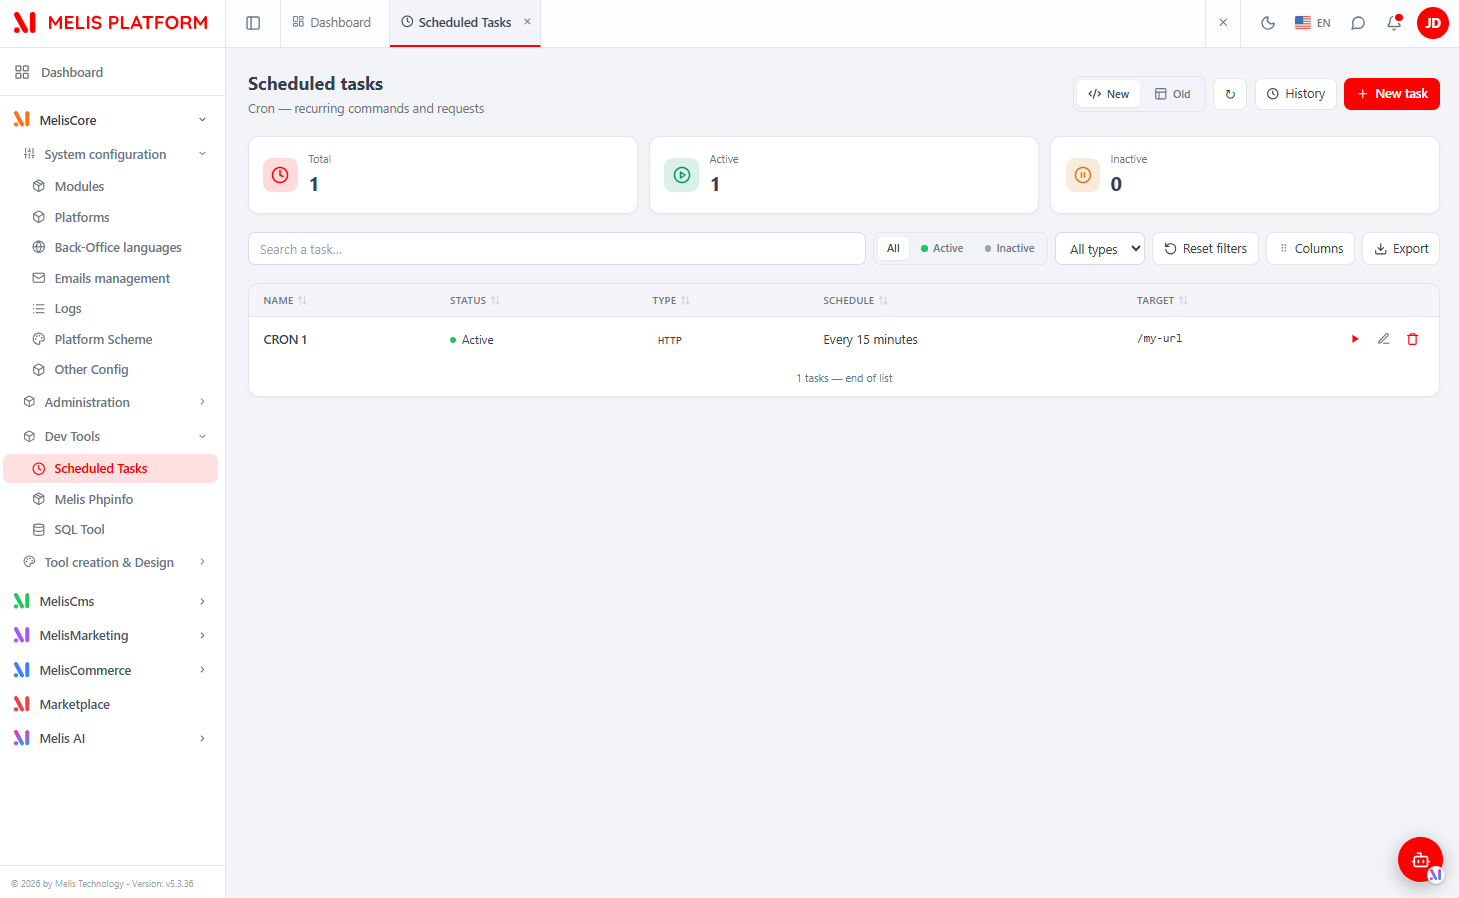Open the Columns button
The height and width of the screenshot is (898, 1459).
tap(1311, 249)
